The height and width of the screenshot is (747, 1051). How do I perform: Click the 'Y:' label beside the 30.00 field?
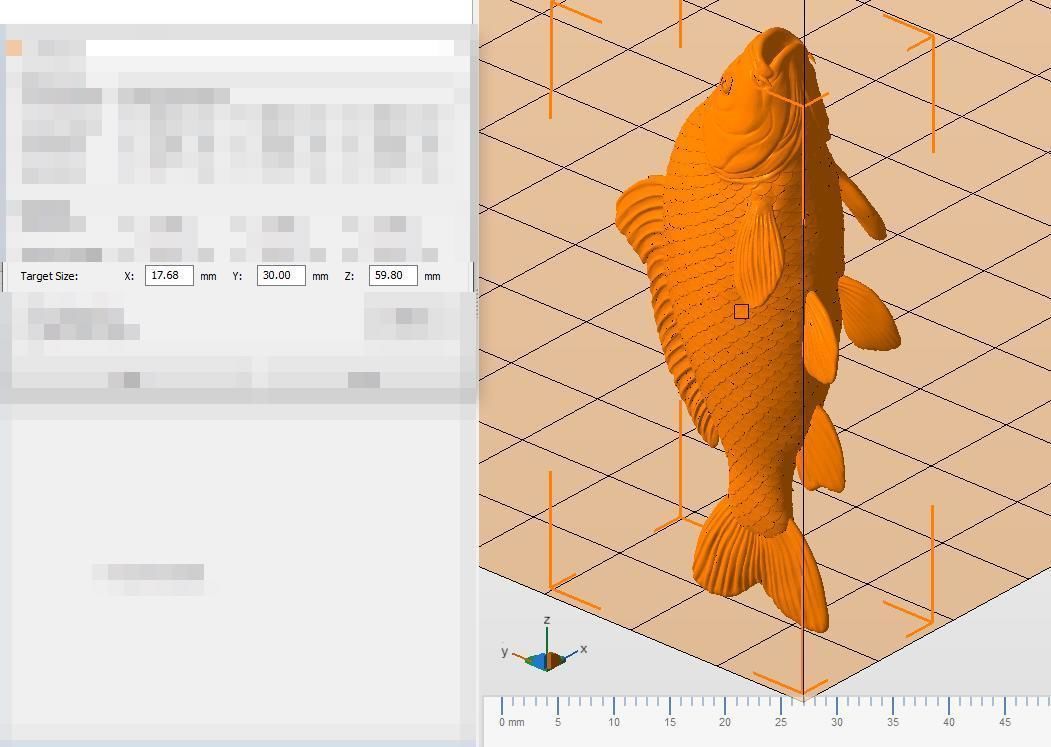click(237, 276)
